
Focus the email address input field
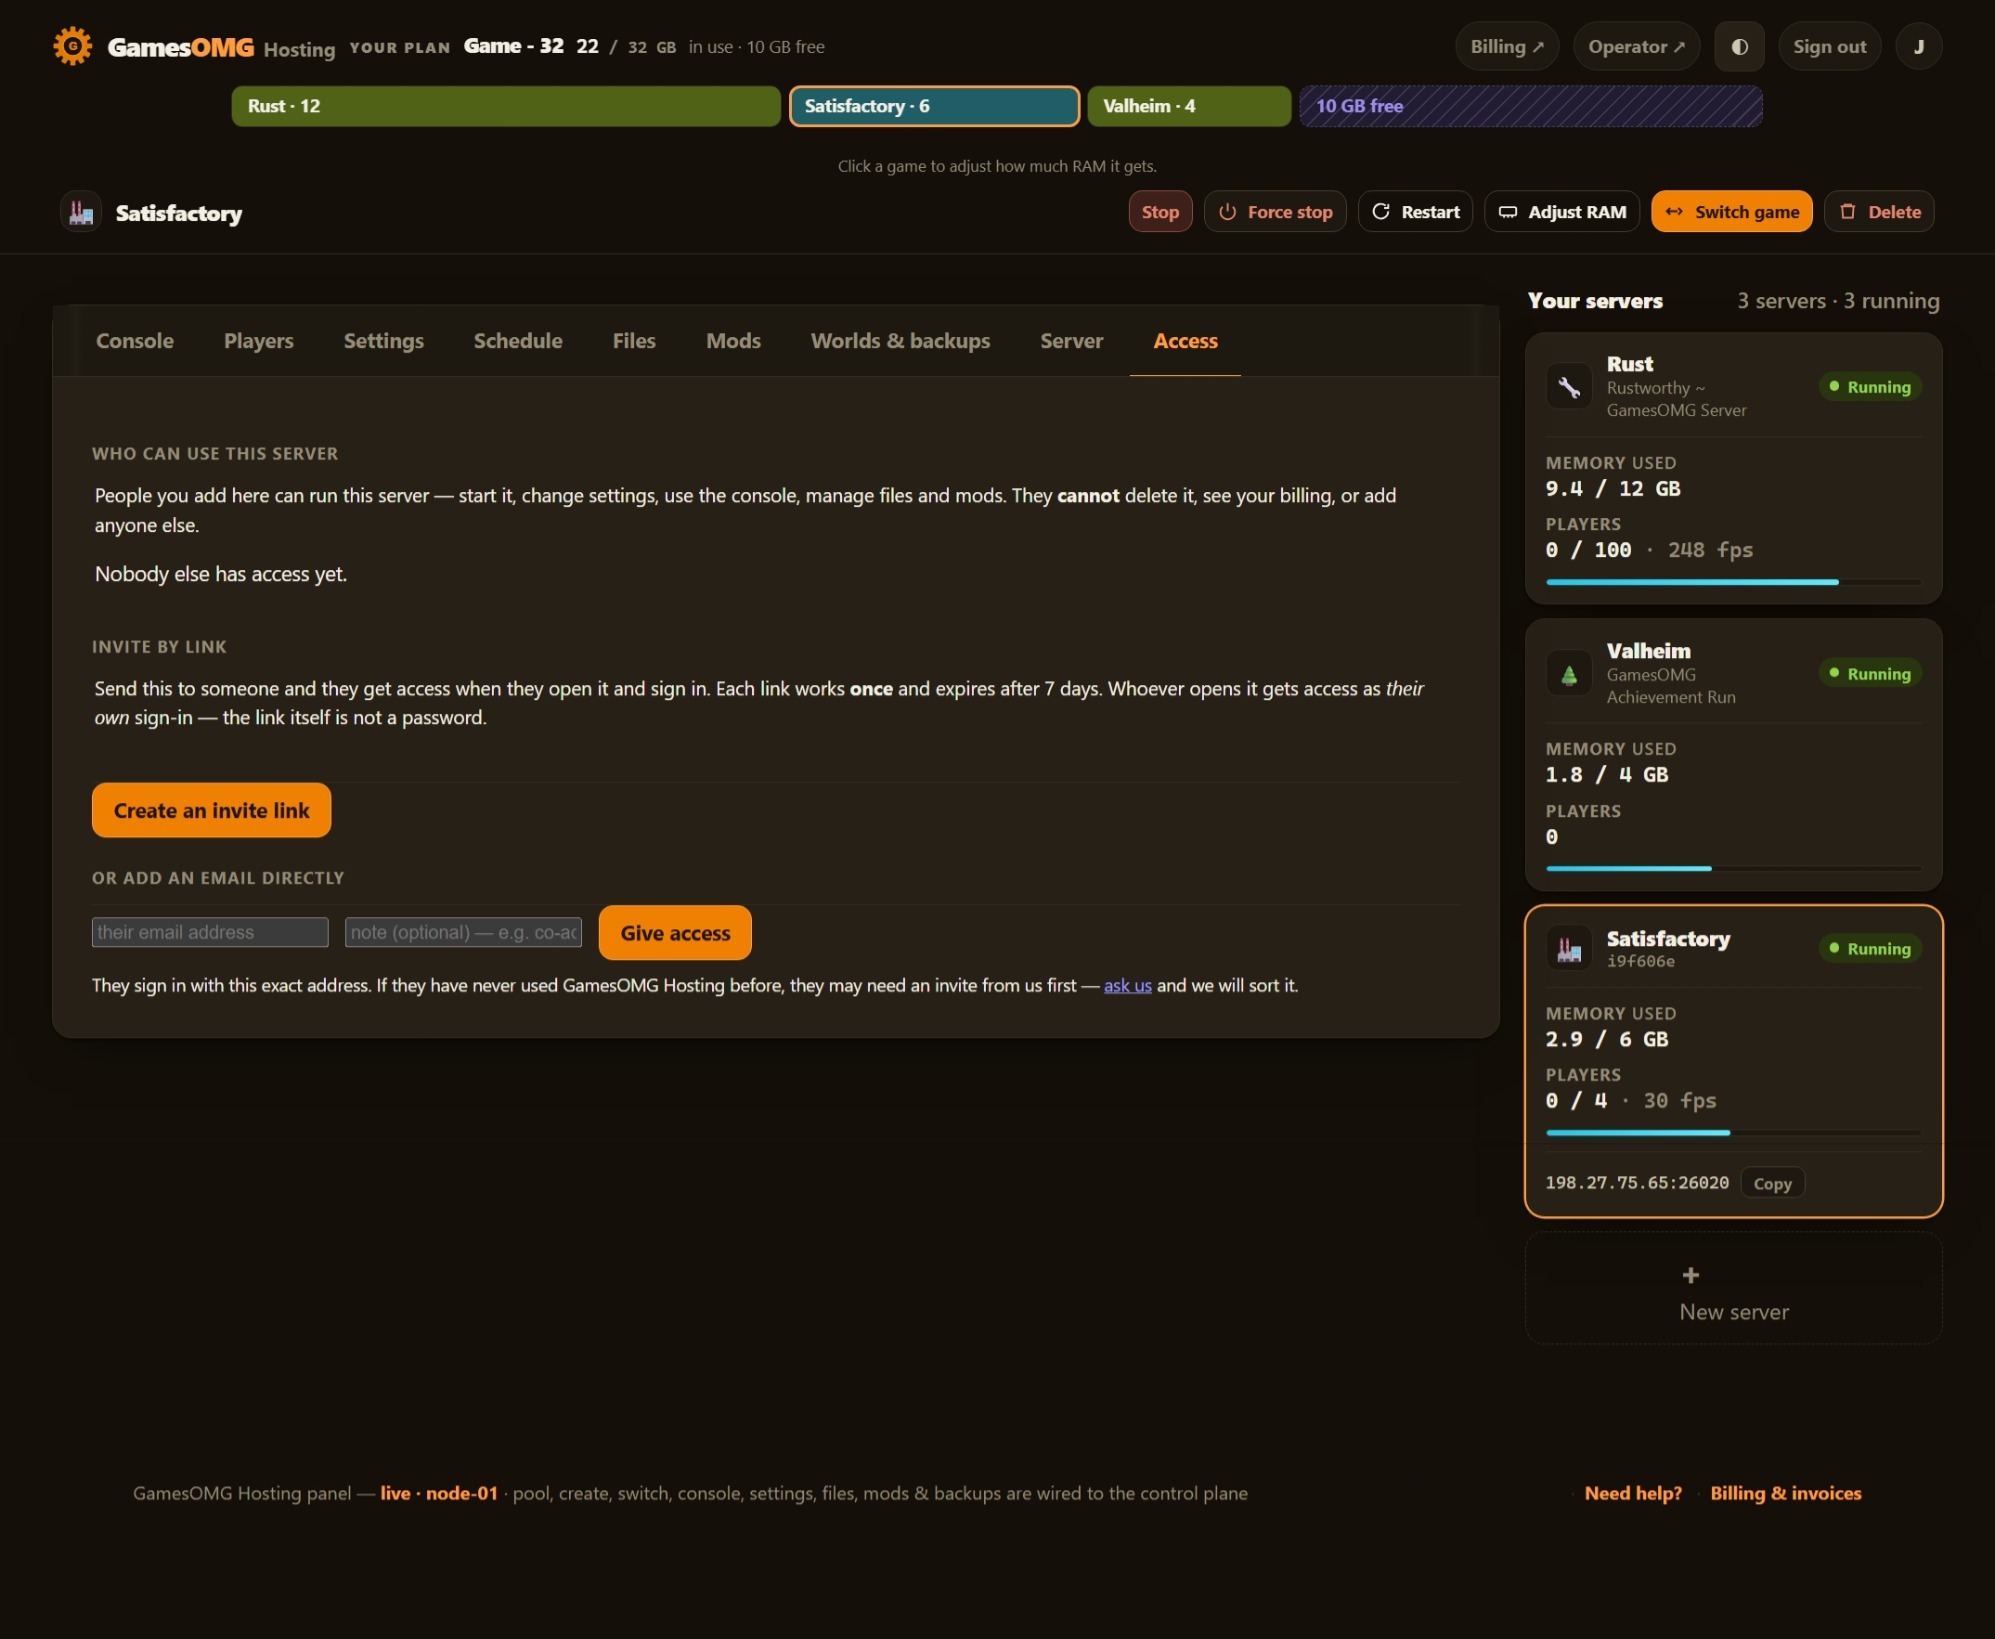[210, 932]
